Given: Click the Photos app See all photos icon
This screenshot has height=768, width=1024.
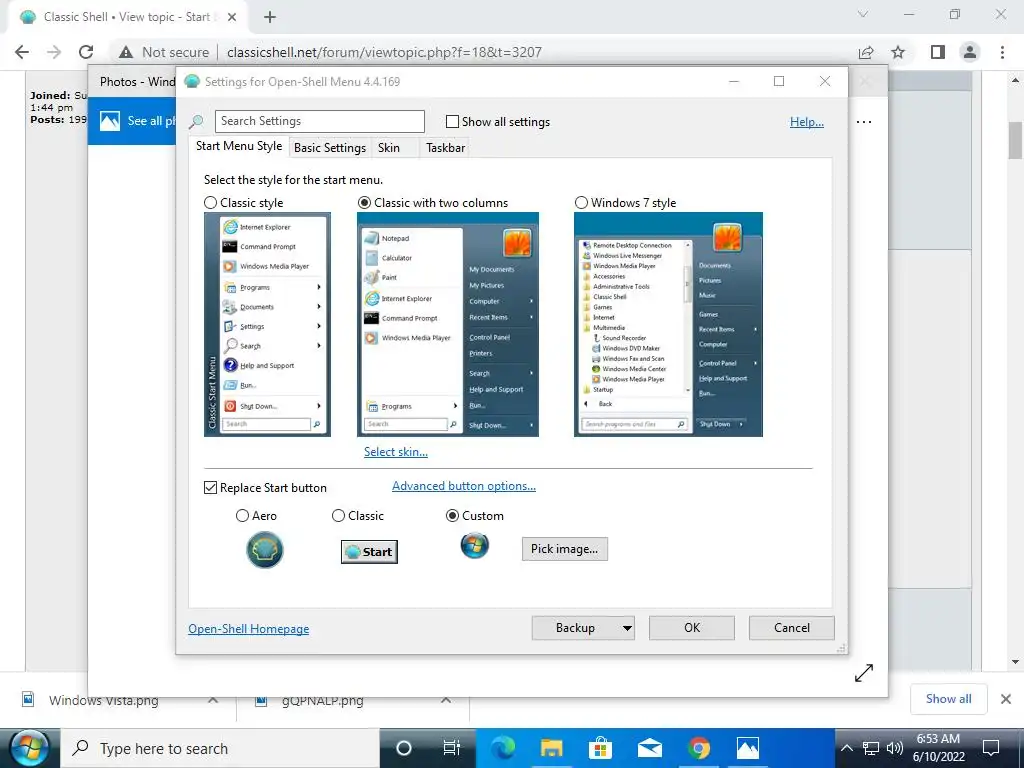Looking at the screenshot, I should click(110, 121).
